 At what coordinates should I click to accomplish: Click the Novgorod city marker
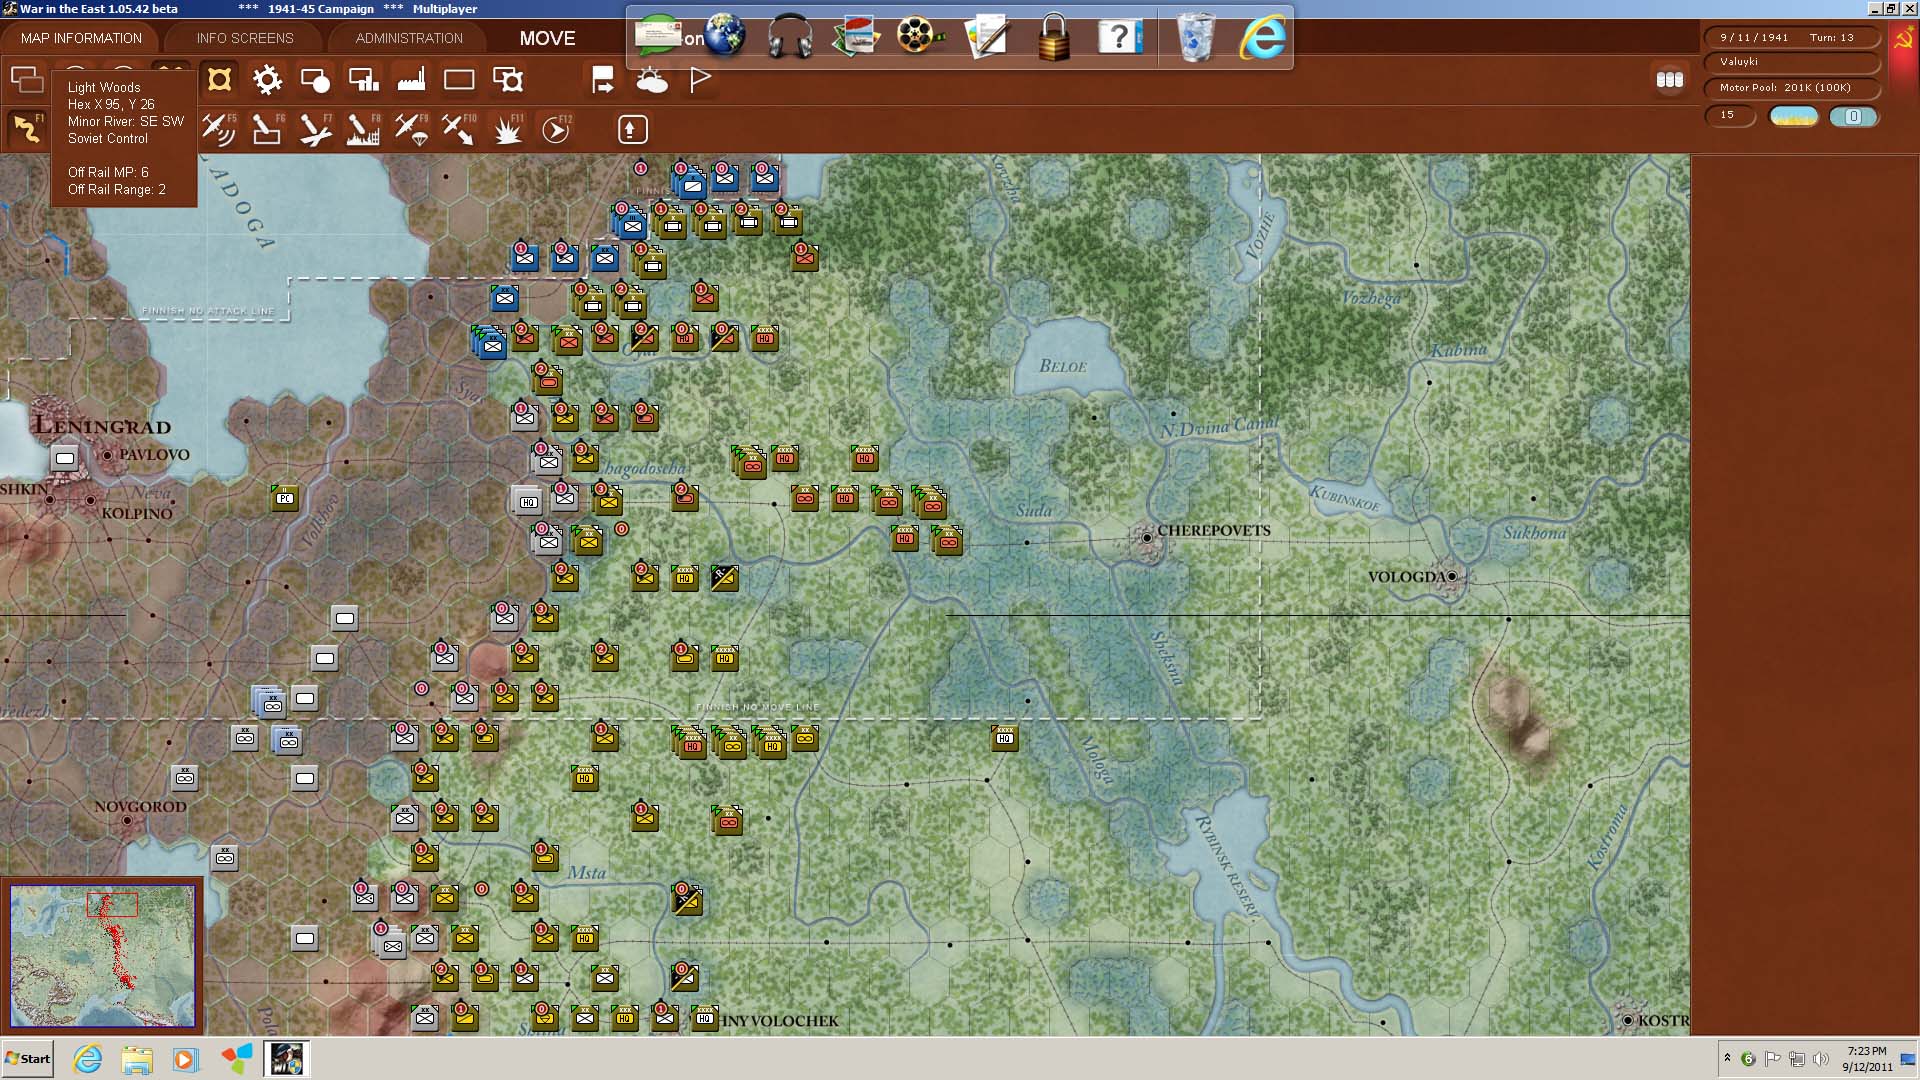[127, 820]
